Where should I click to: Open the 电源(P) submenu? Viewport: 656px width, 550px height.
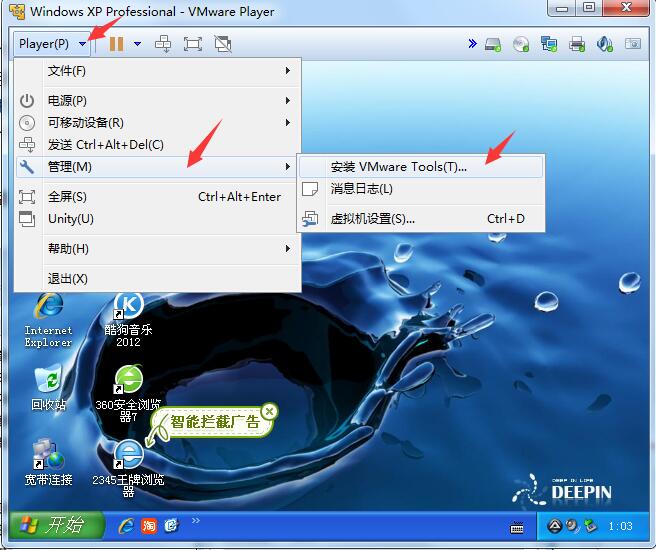pos(157,100)
